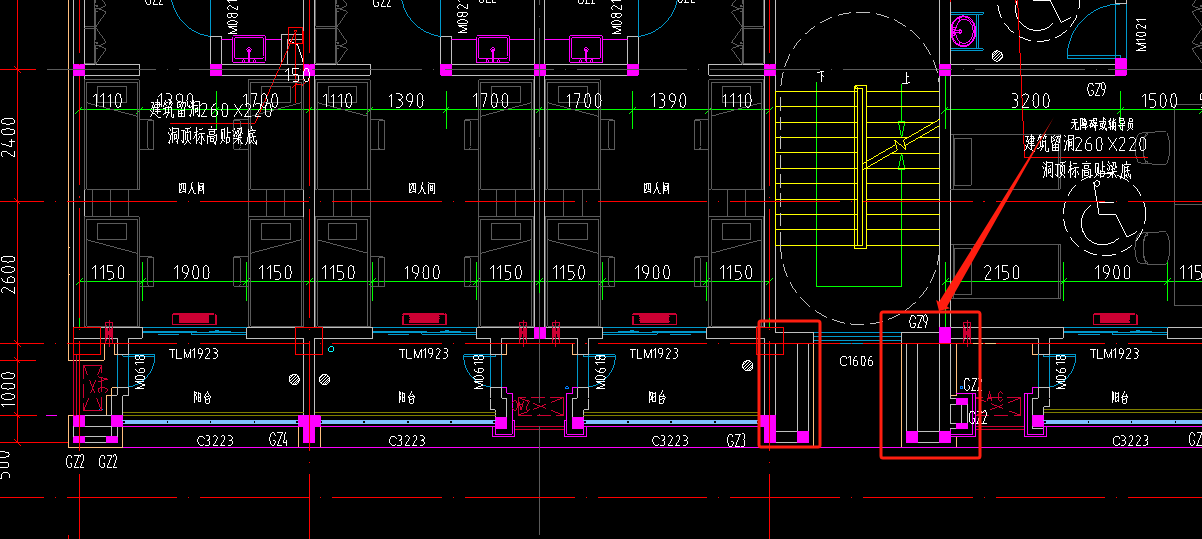1202x539 pixels.
Task: Select 建筑留洞260X220 note near the 150 dimension
Action: (x=211, y=110)
